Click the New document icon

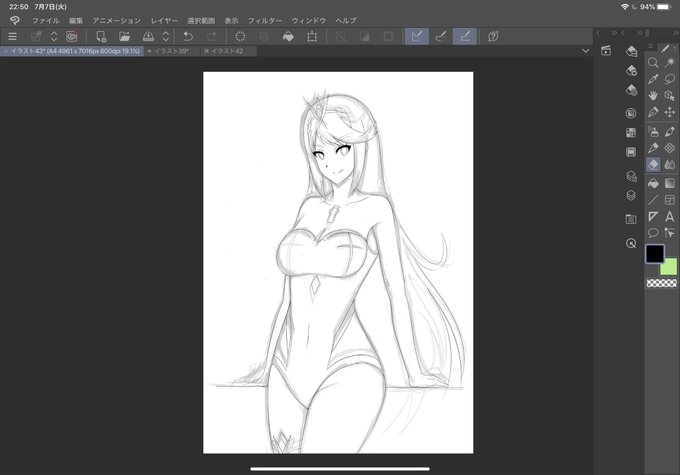click(101, 36)
